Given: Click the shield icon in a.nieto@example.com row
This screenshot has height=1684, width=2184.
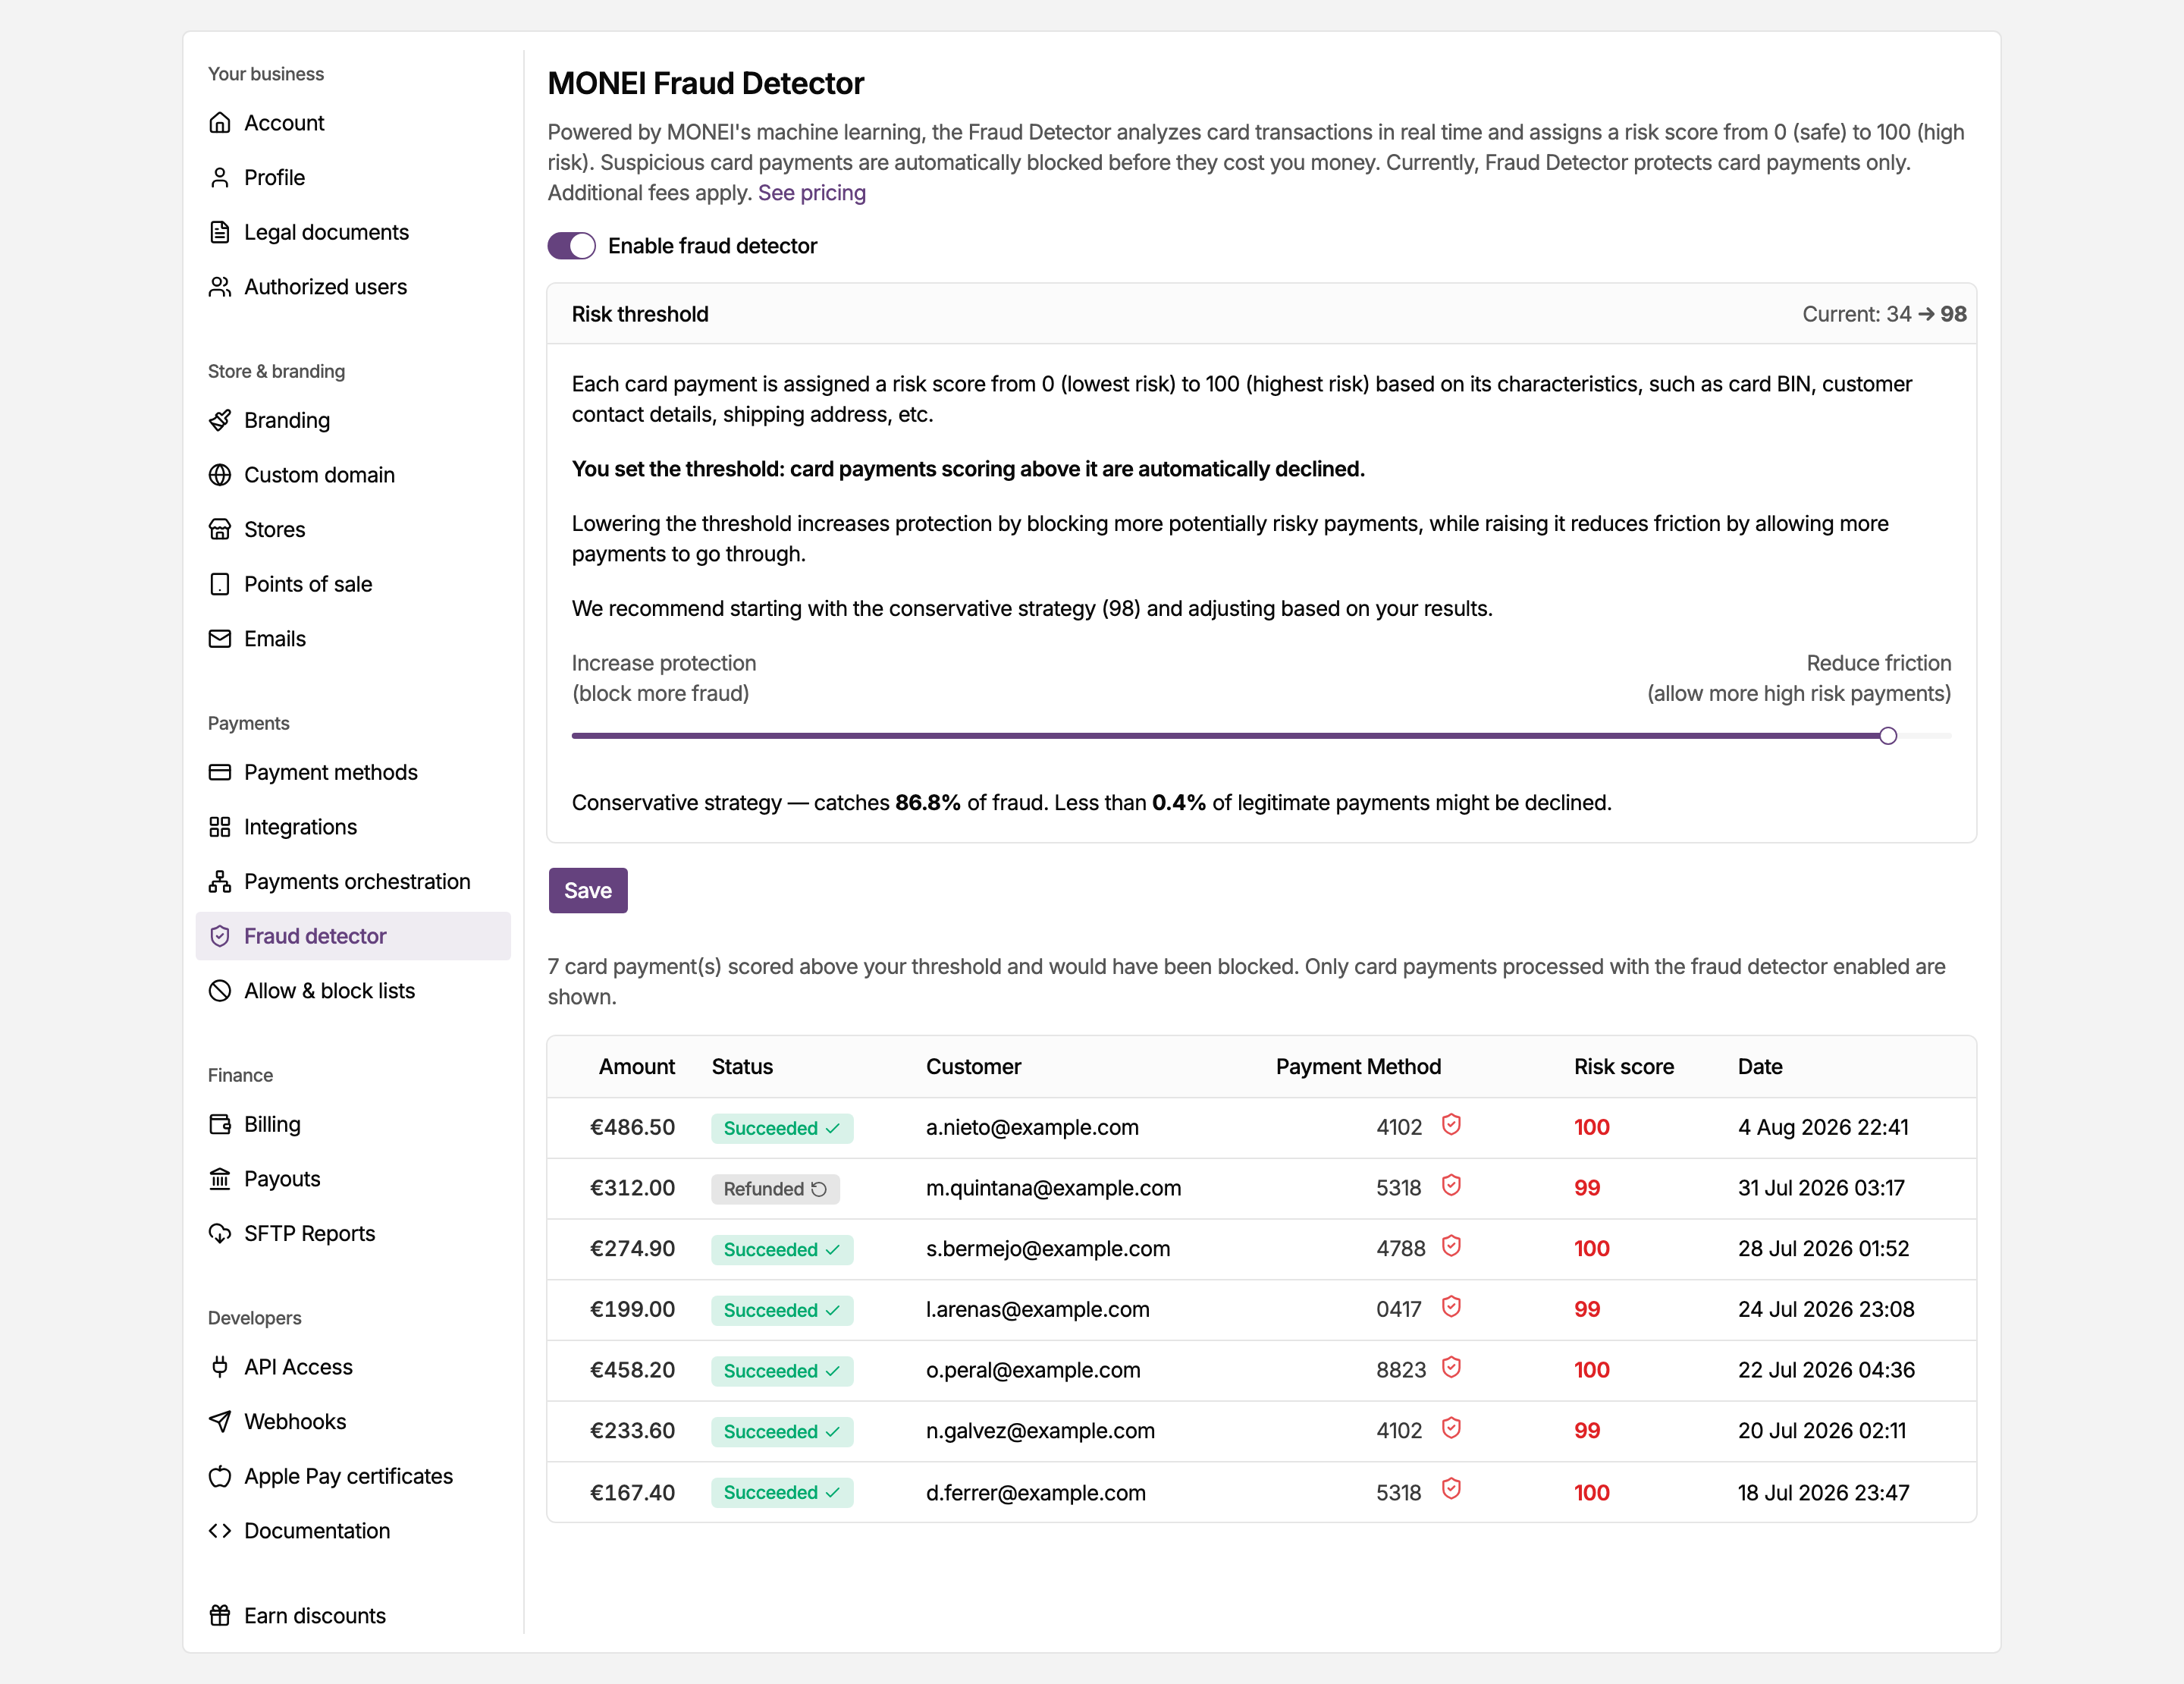Looking at the screenshot, I should point(1451,1125).
